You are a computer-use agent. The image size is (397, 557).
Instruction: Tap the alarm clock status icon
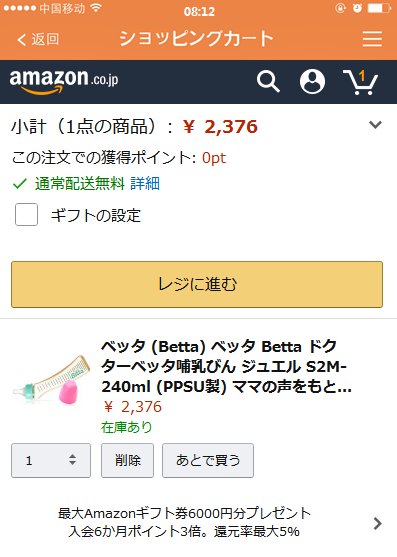(x=357, y=8)
